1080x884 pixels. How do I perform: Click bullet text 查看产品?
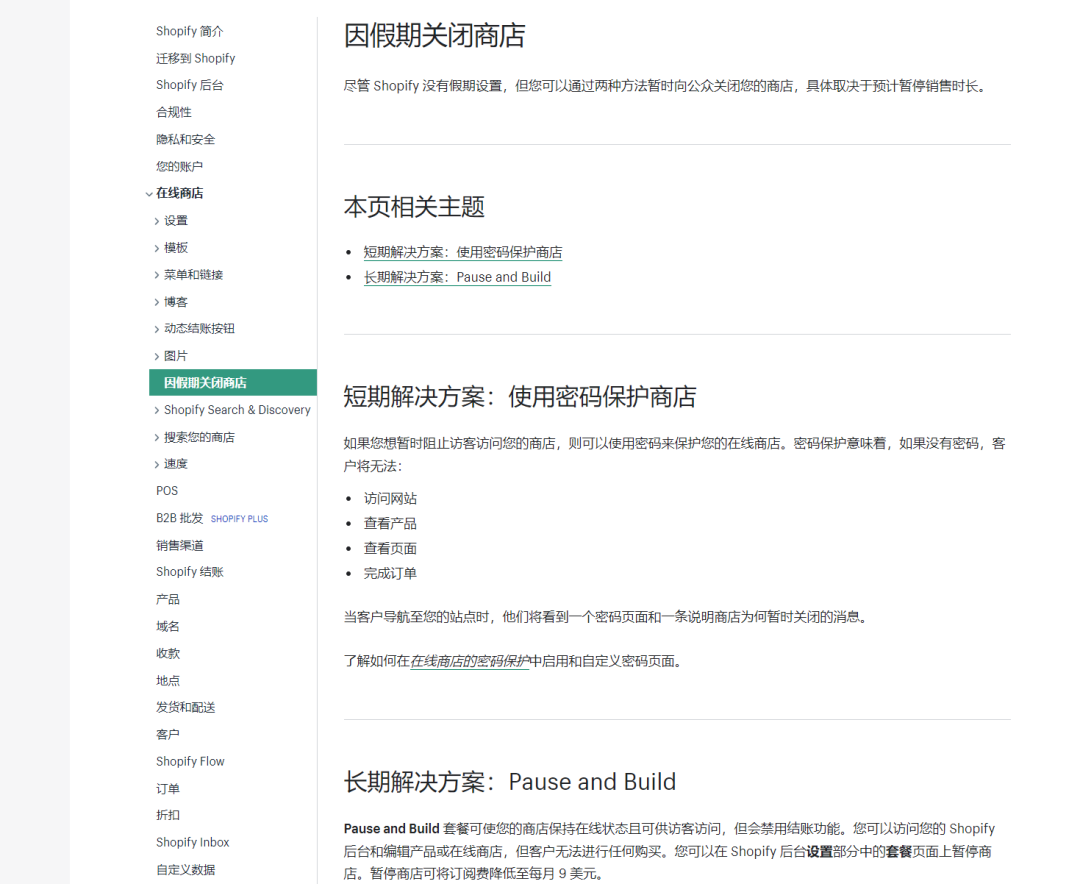(x=390, y=524)
